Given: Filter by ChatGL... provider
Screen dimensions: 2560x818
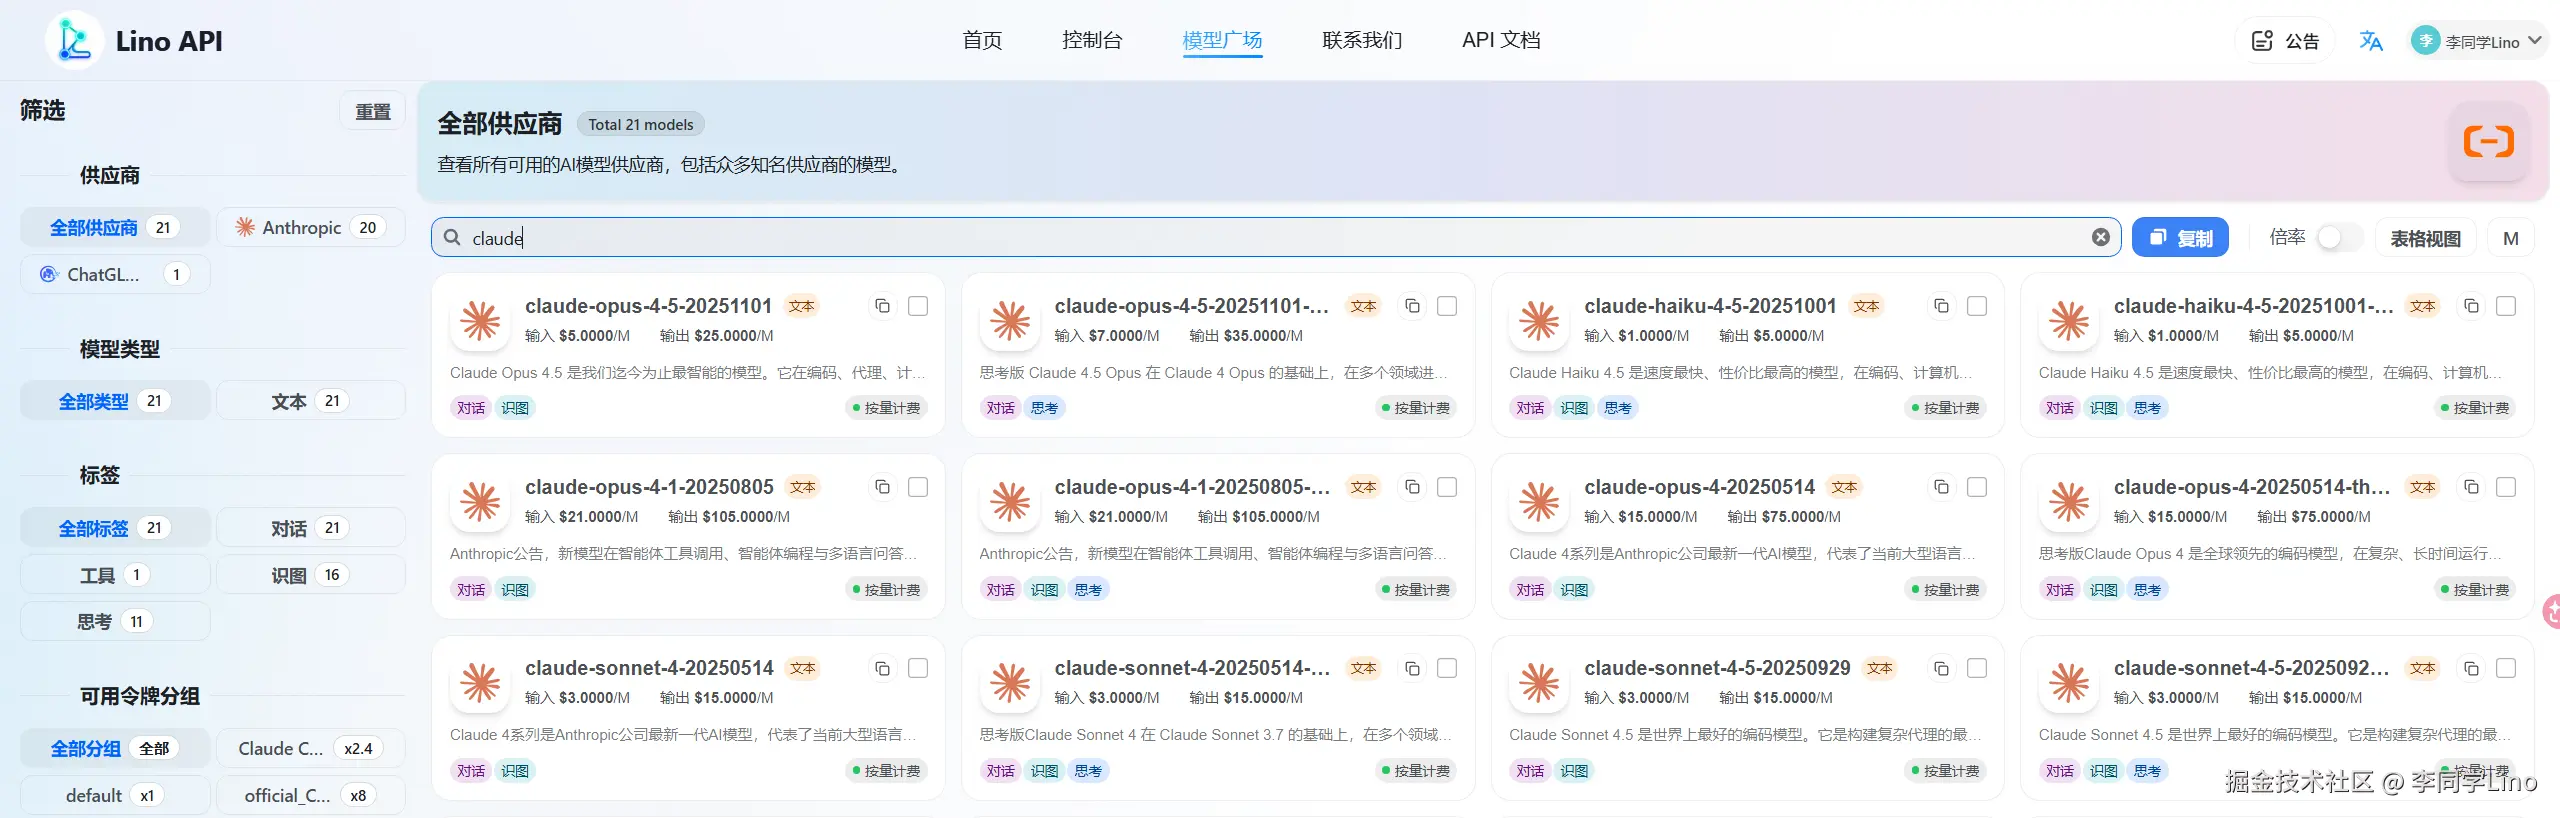Looking at the screenshot, I should tap(115, 274).
